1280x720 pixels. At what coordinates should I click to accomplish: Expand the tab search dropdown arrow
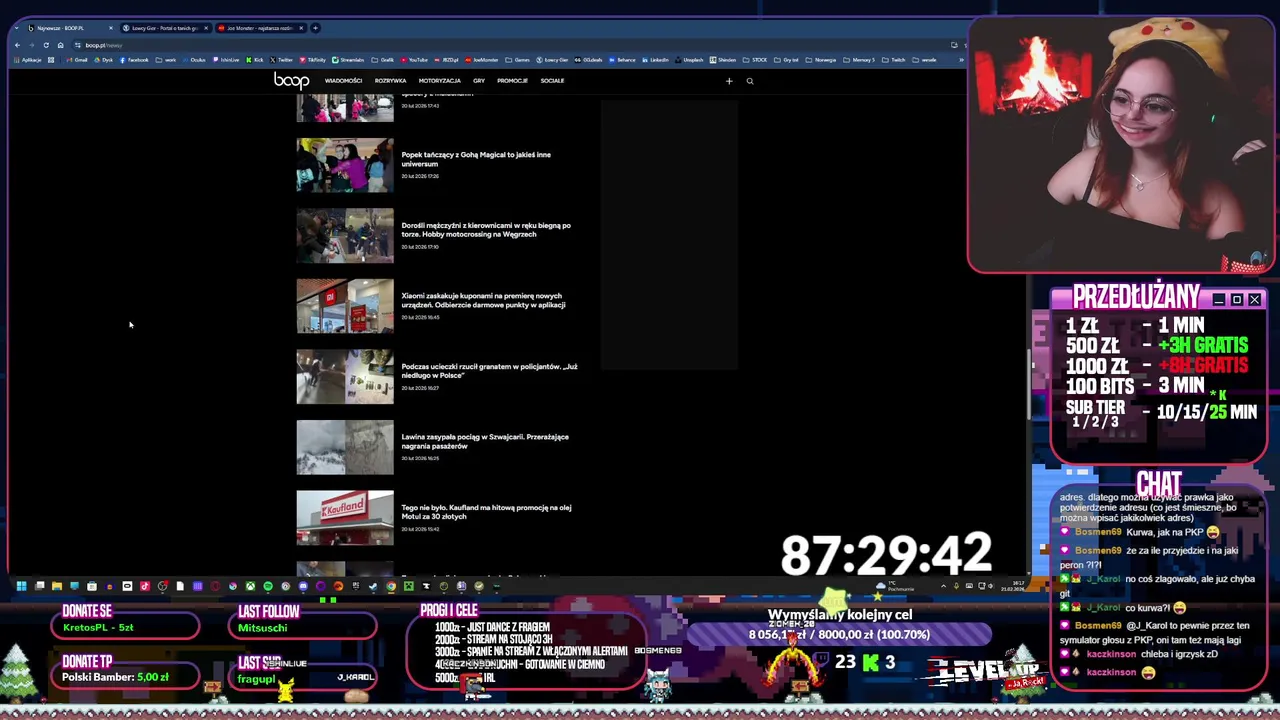(x=17, y=28)
